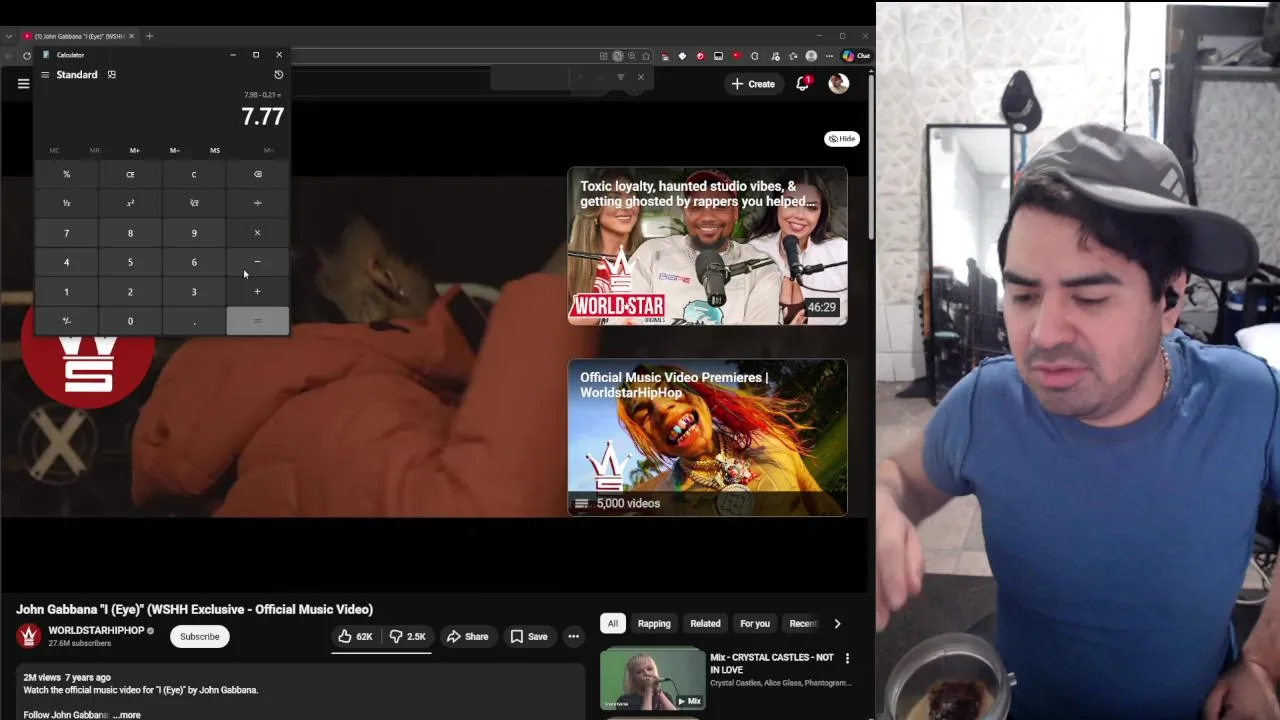Open browser tab search dropdown arrow
This screenshot has width=1280, height=720.
[x=8, y=36]
